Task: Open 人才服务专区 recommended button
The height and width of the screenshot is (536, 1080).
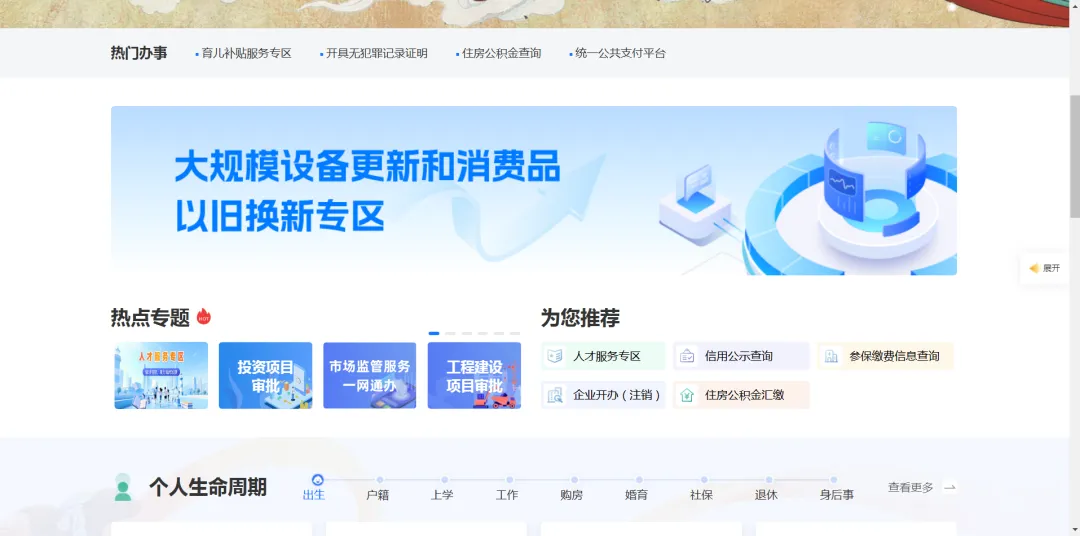Action: click(x=603, y=356)
